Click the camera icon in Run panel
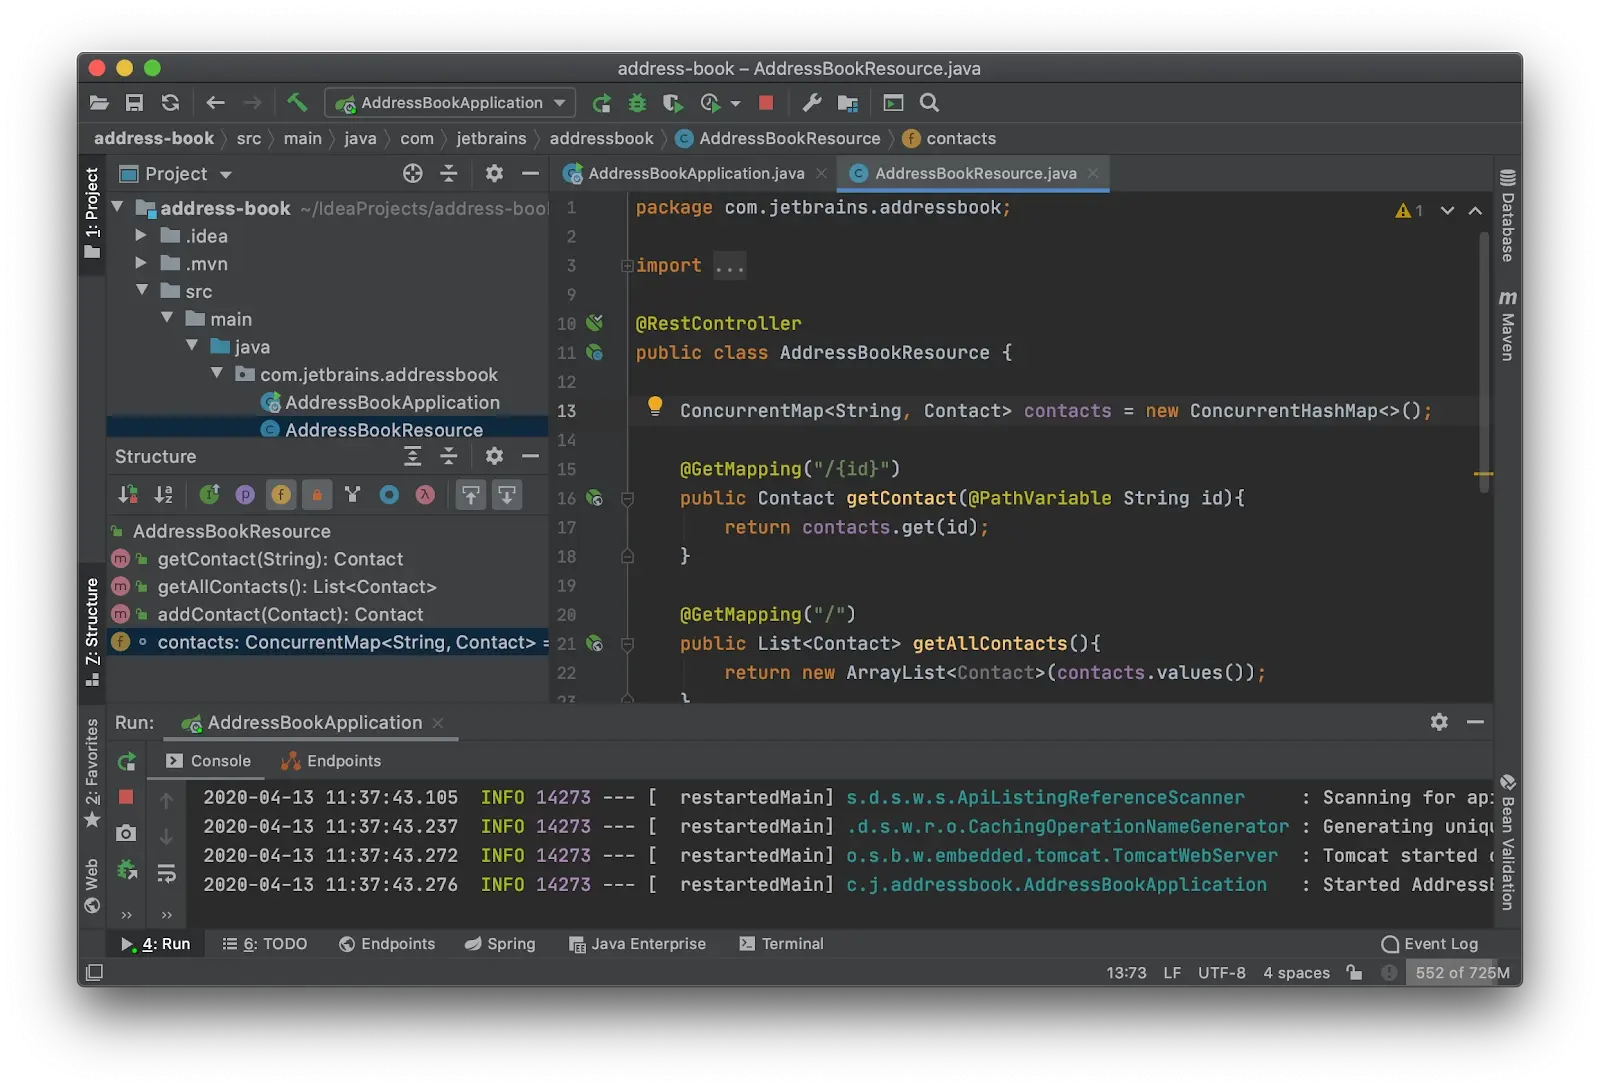Viewport: 1600px width, 1089px height. (126, 833)
